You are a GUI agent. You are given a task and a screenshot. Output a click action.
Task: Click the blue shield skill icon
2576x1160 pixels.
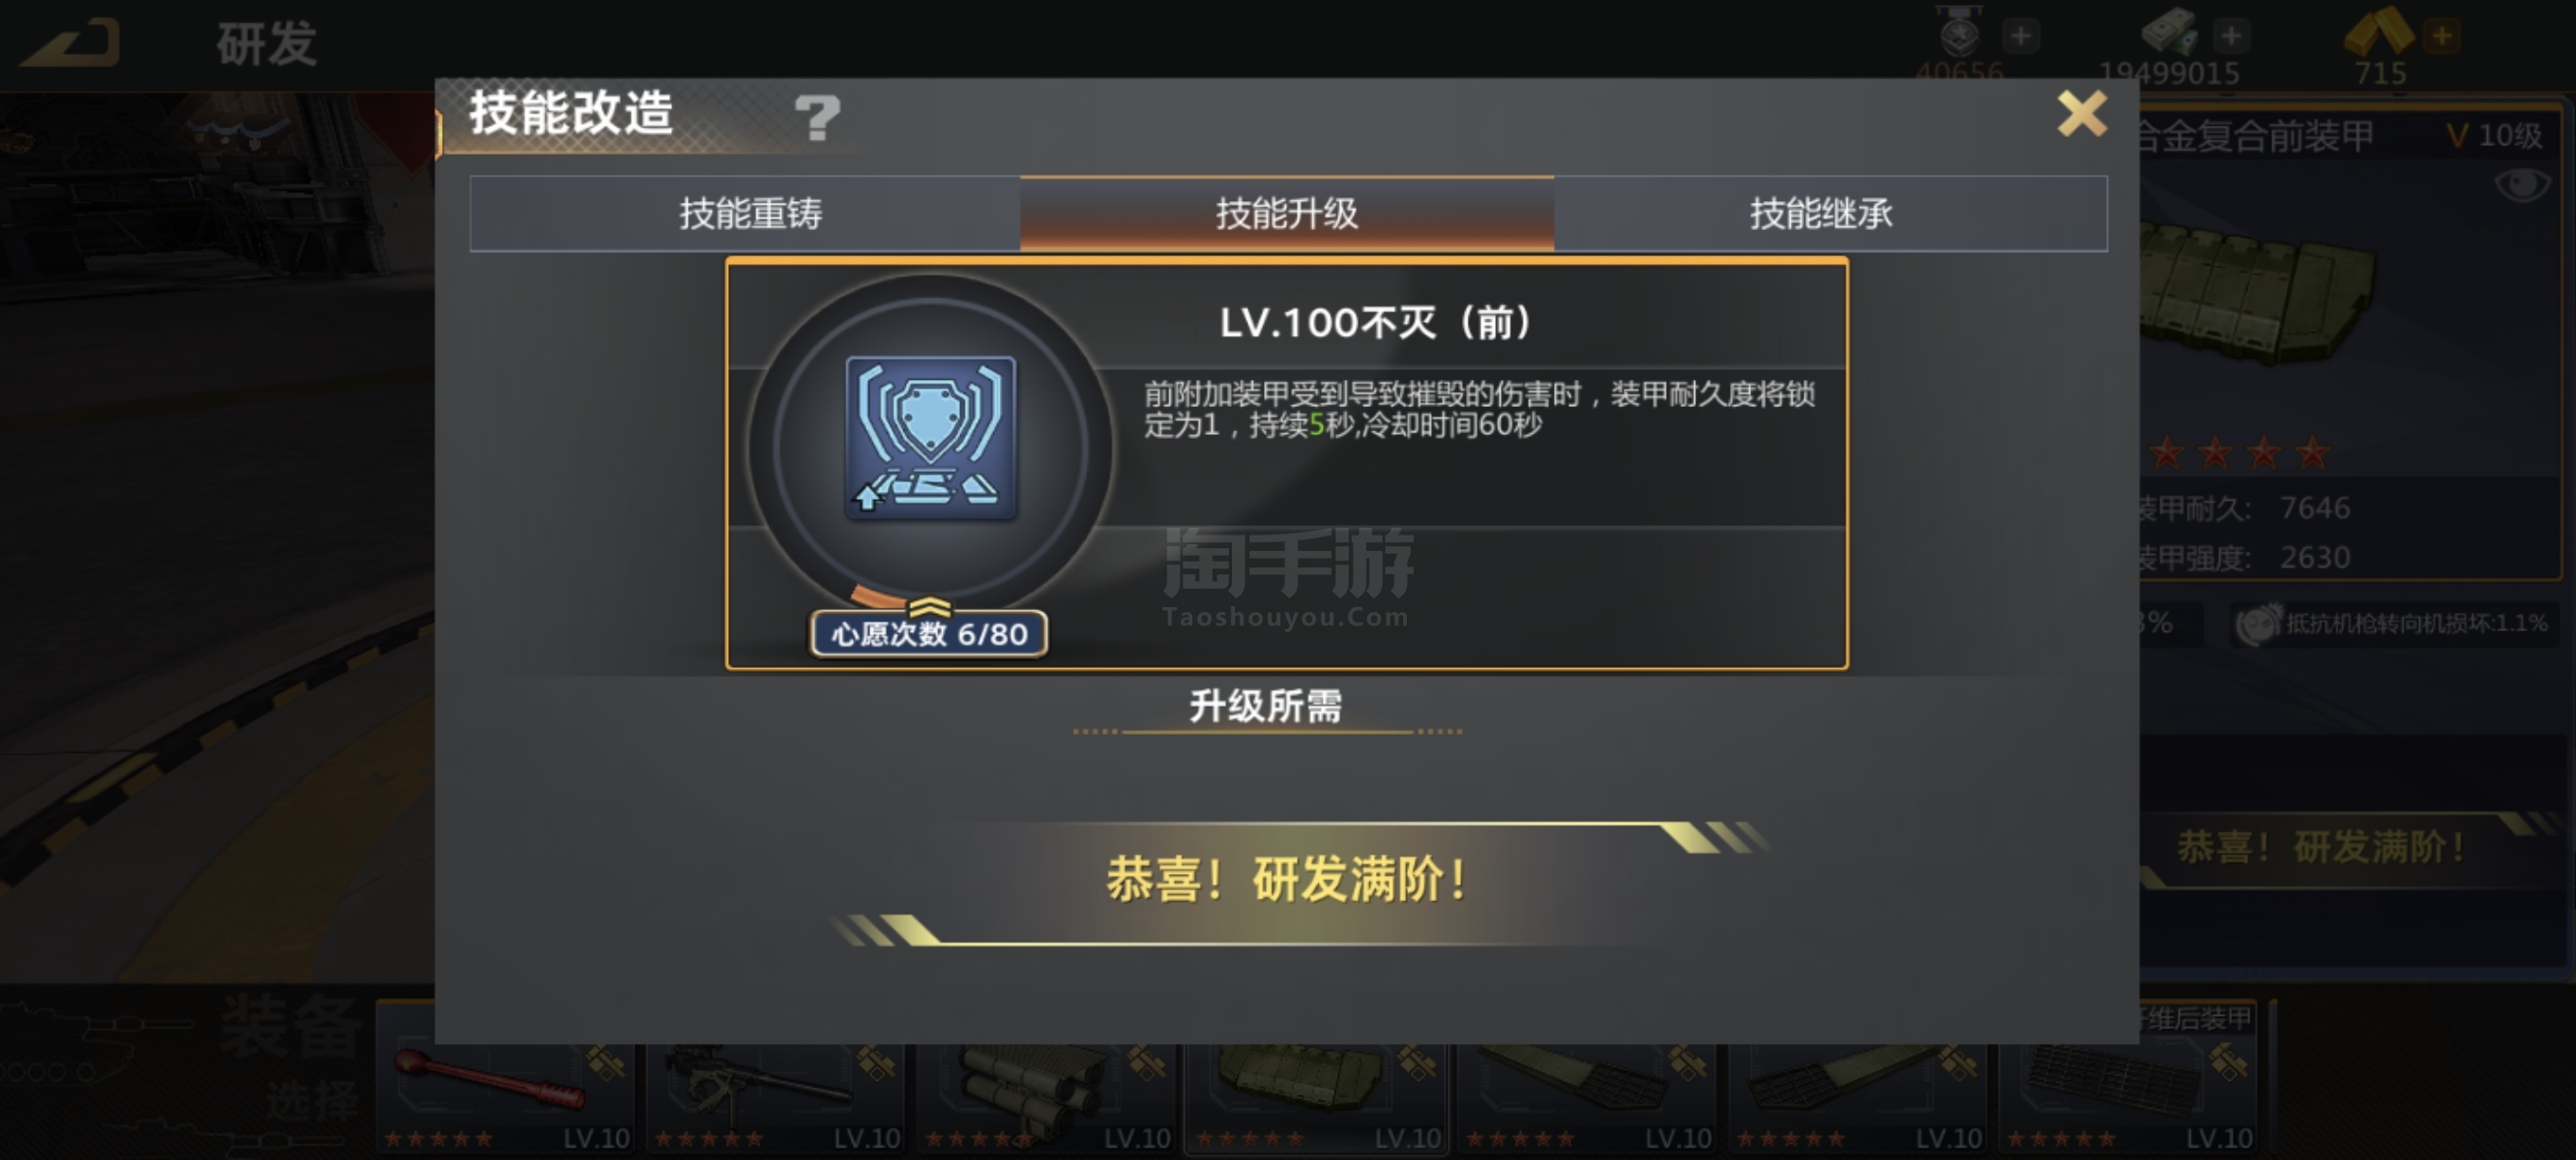pos(930,438)
